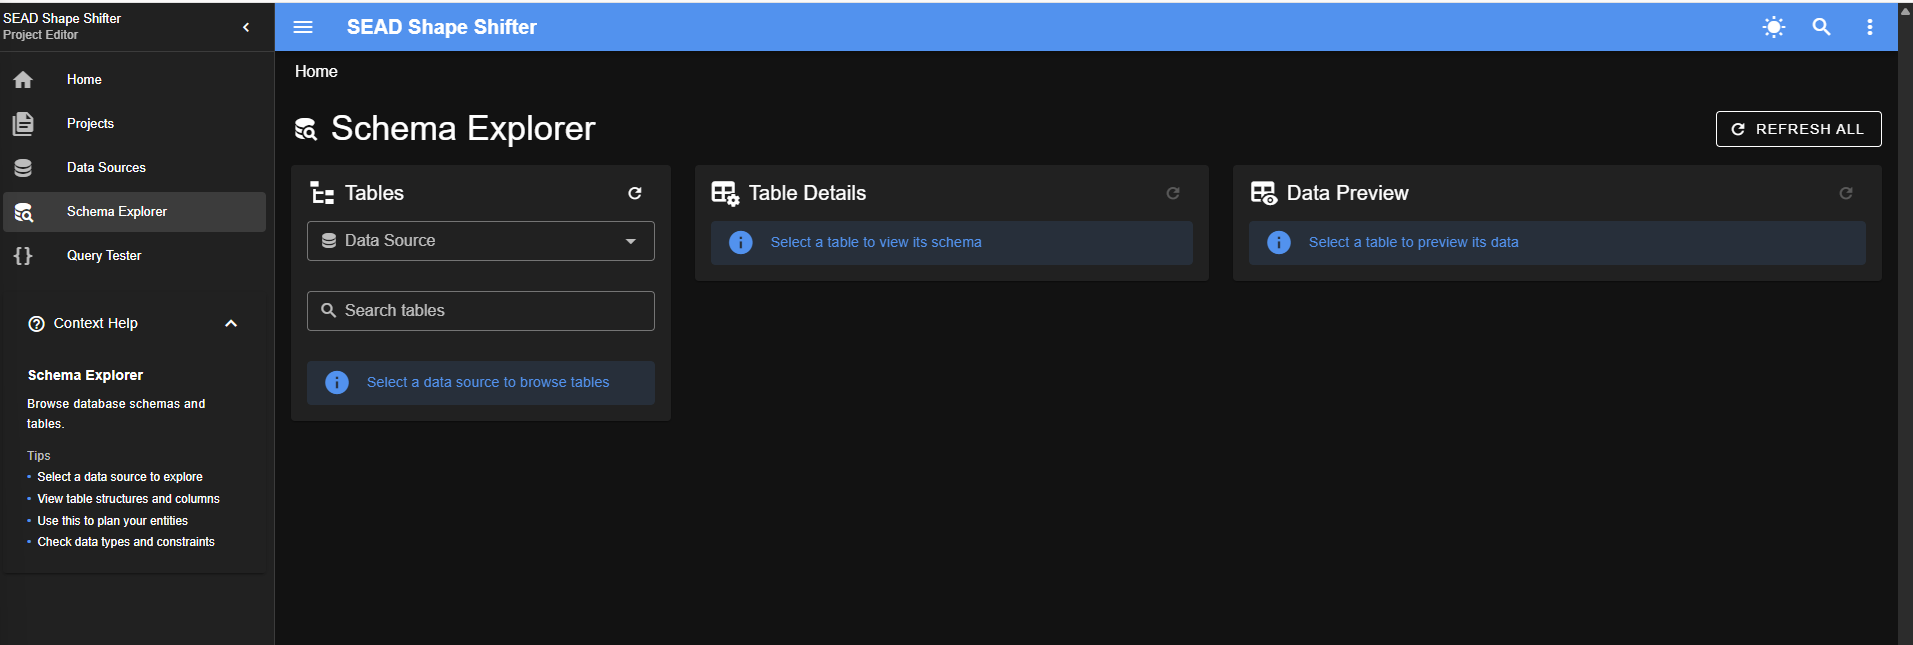Click the Data Preview refresh icon
Screen dimensions: 1913x645
click(x=1846, y=193)
